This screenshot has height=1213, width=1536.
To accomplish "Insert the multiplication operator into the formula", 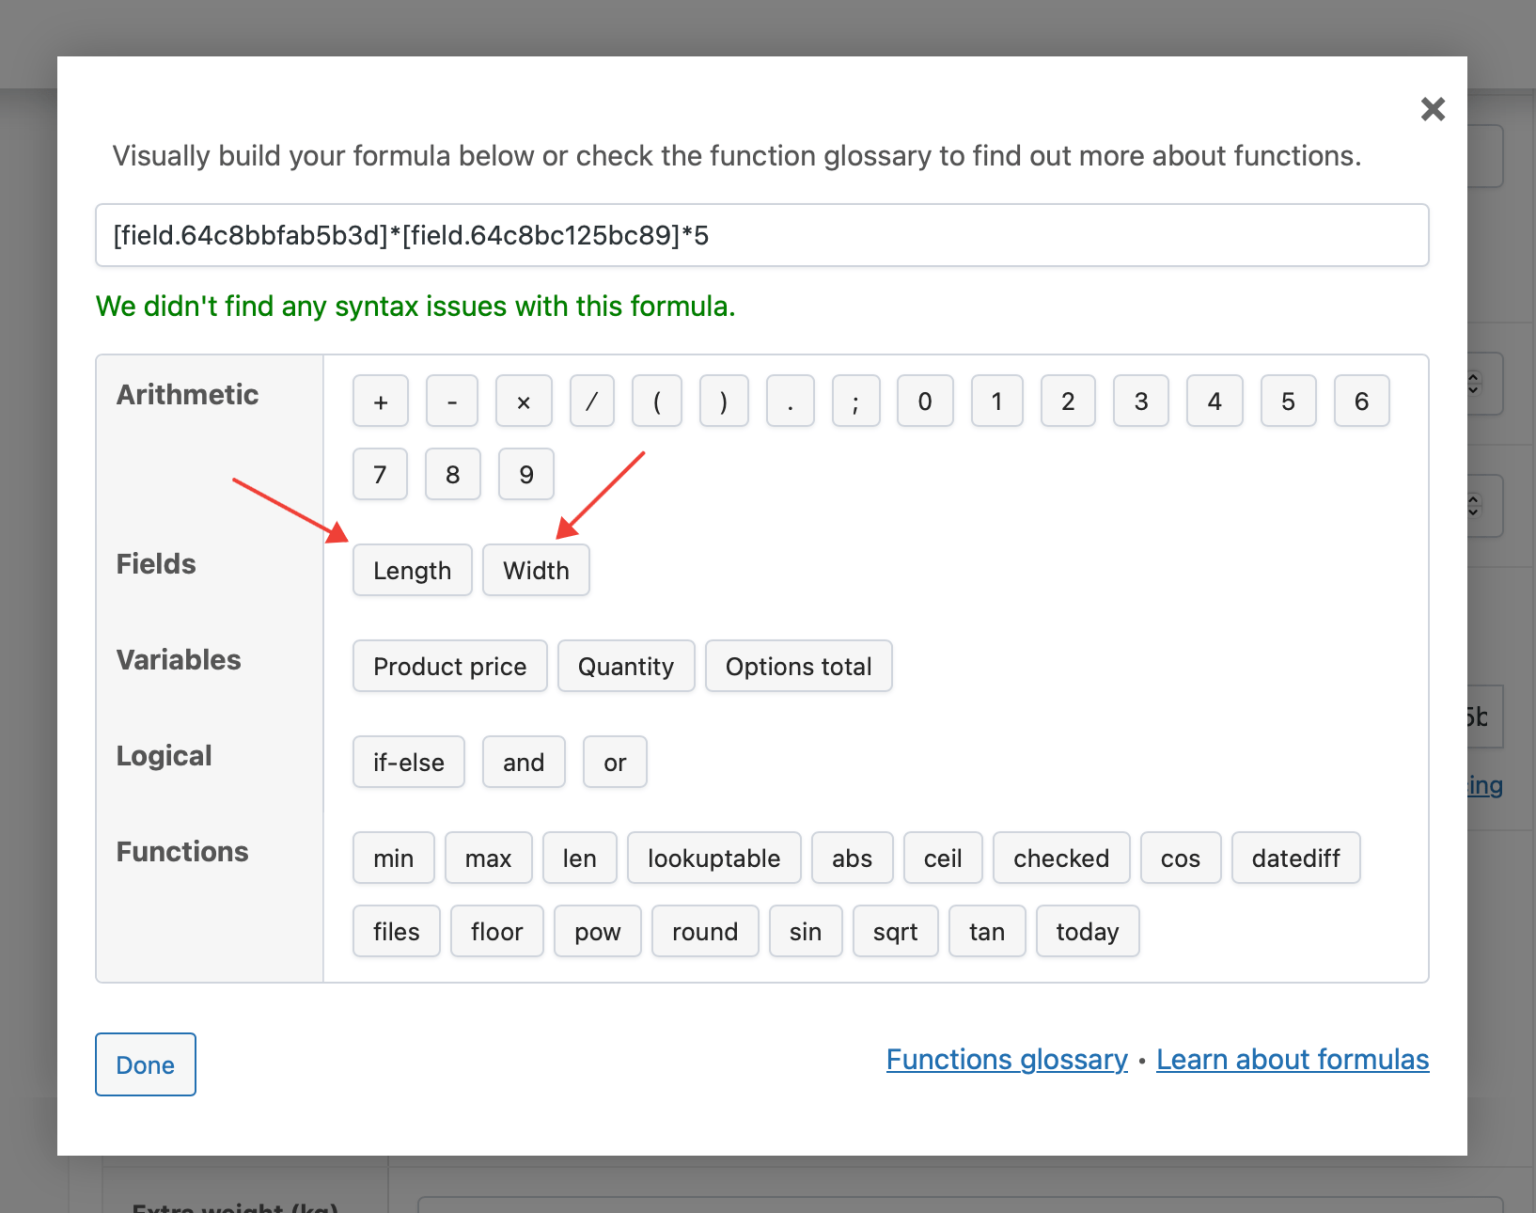I will pos(523,401).
